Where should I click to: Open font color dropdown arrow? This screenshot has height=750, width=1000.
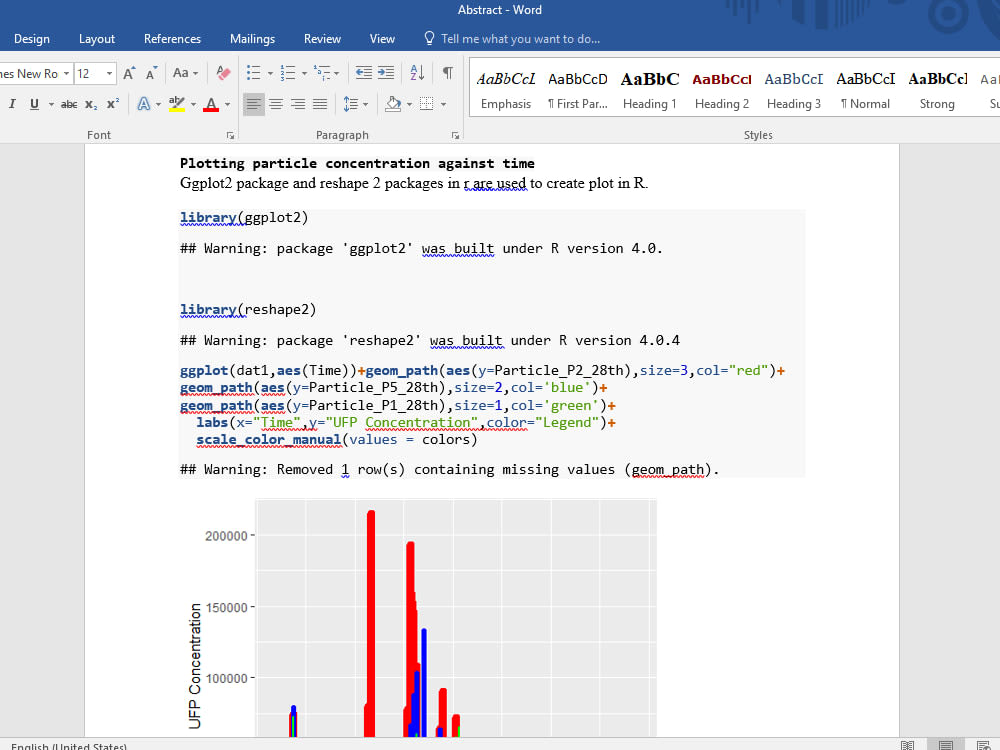[x=228, y=104]
